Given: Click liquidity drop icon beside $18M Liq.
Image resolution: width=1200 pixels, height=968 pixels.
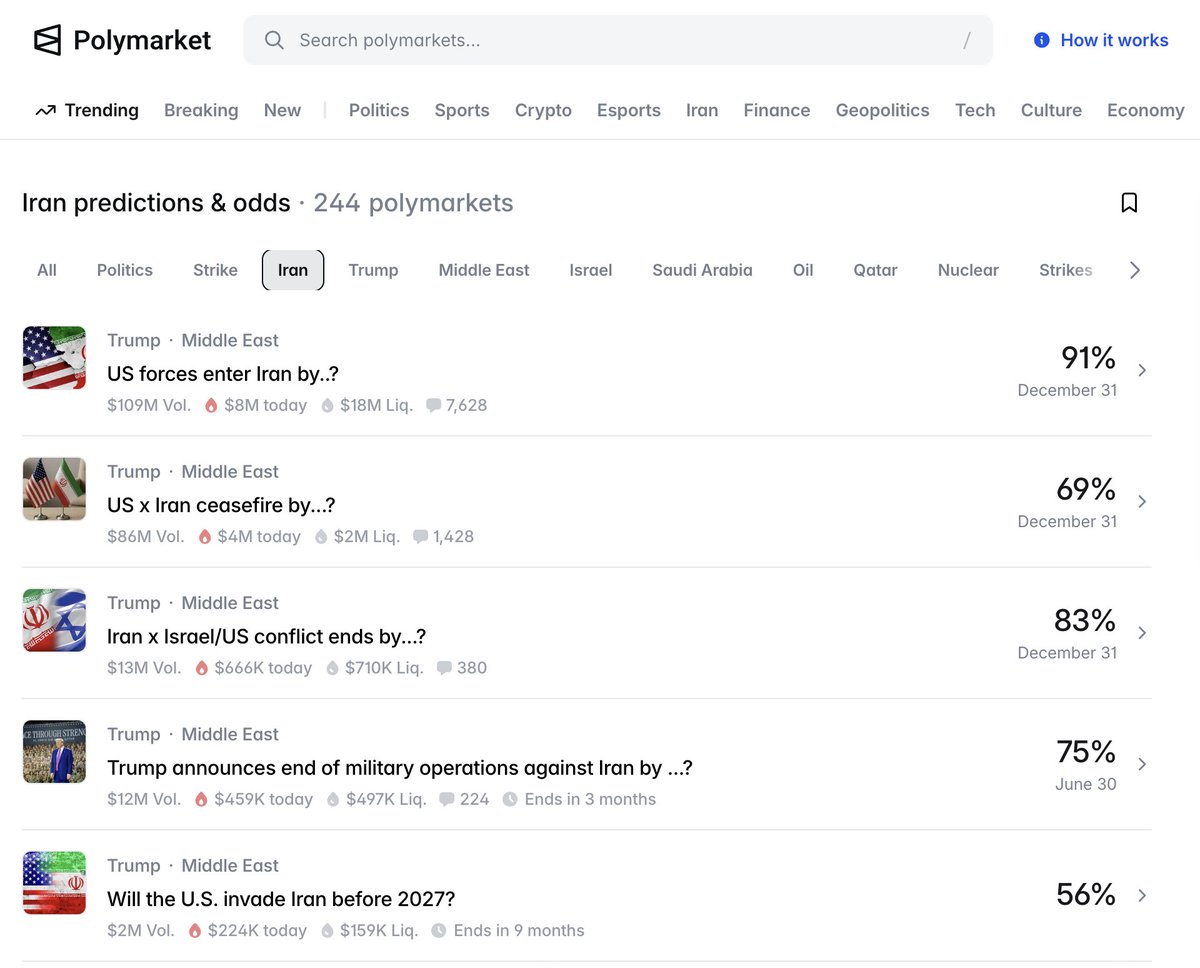Looking at the screenshot, I should (x=327, y=405).
